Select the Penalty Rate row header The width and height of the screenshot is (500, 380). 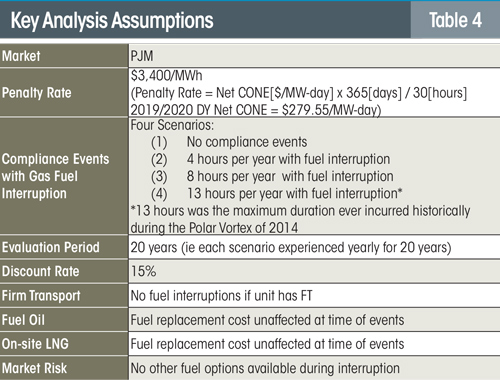click(x=64, y=92)
